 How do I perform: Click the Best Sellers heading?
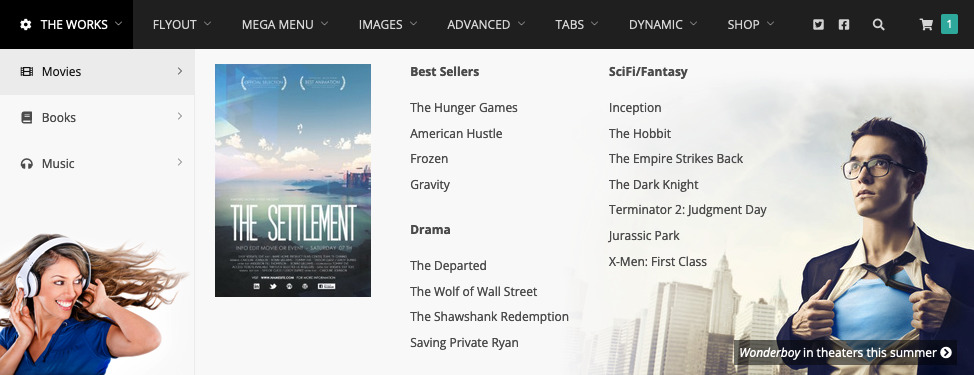444,71
